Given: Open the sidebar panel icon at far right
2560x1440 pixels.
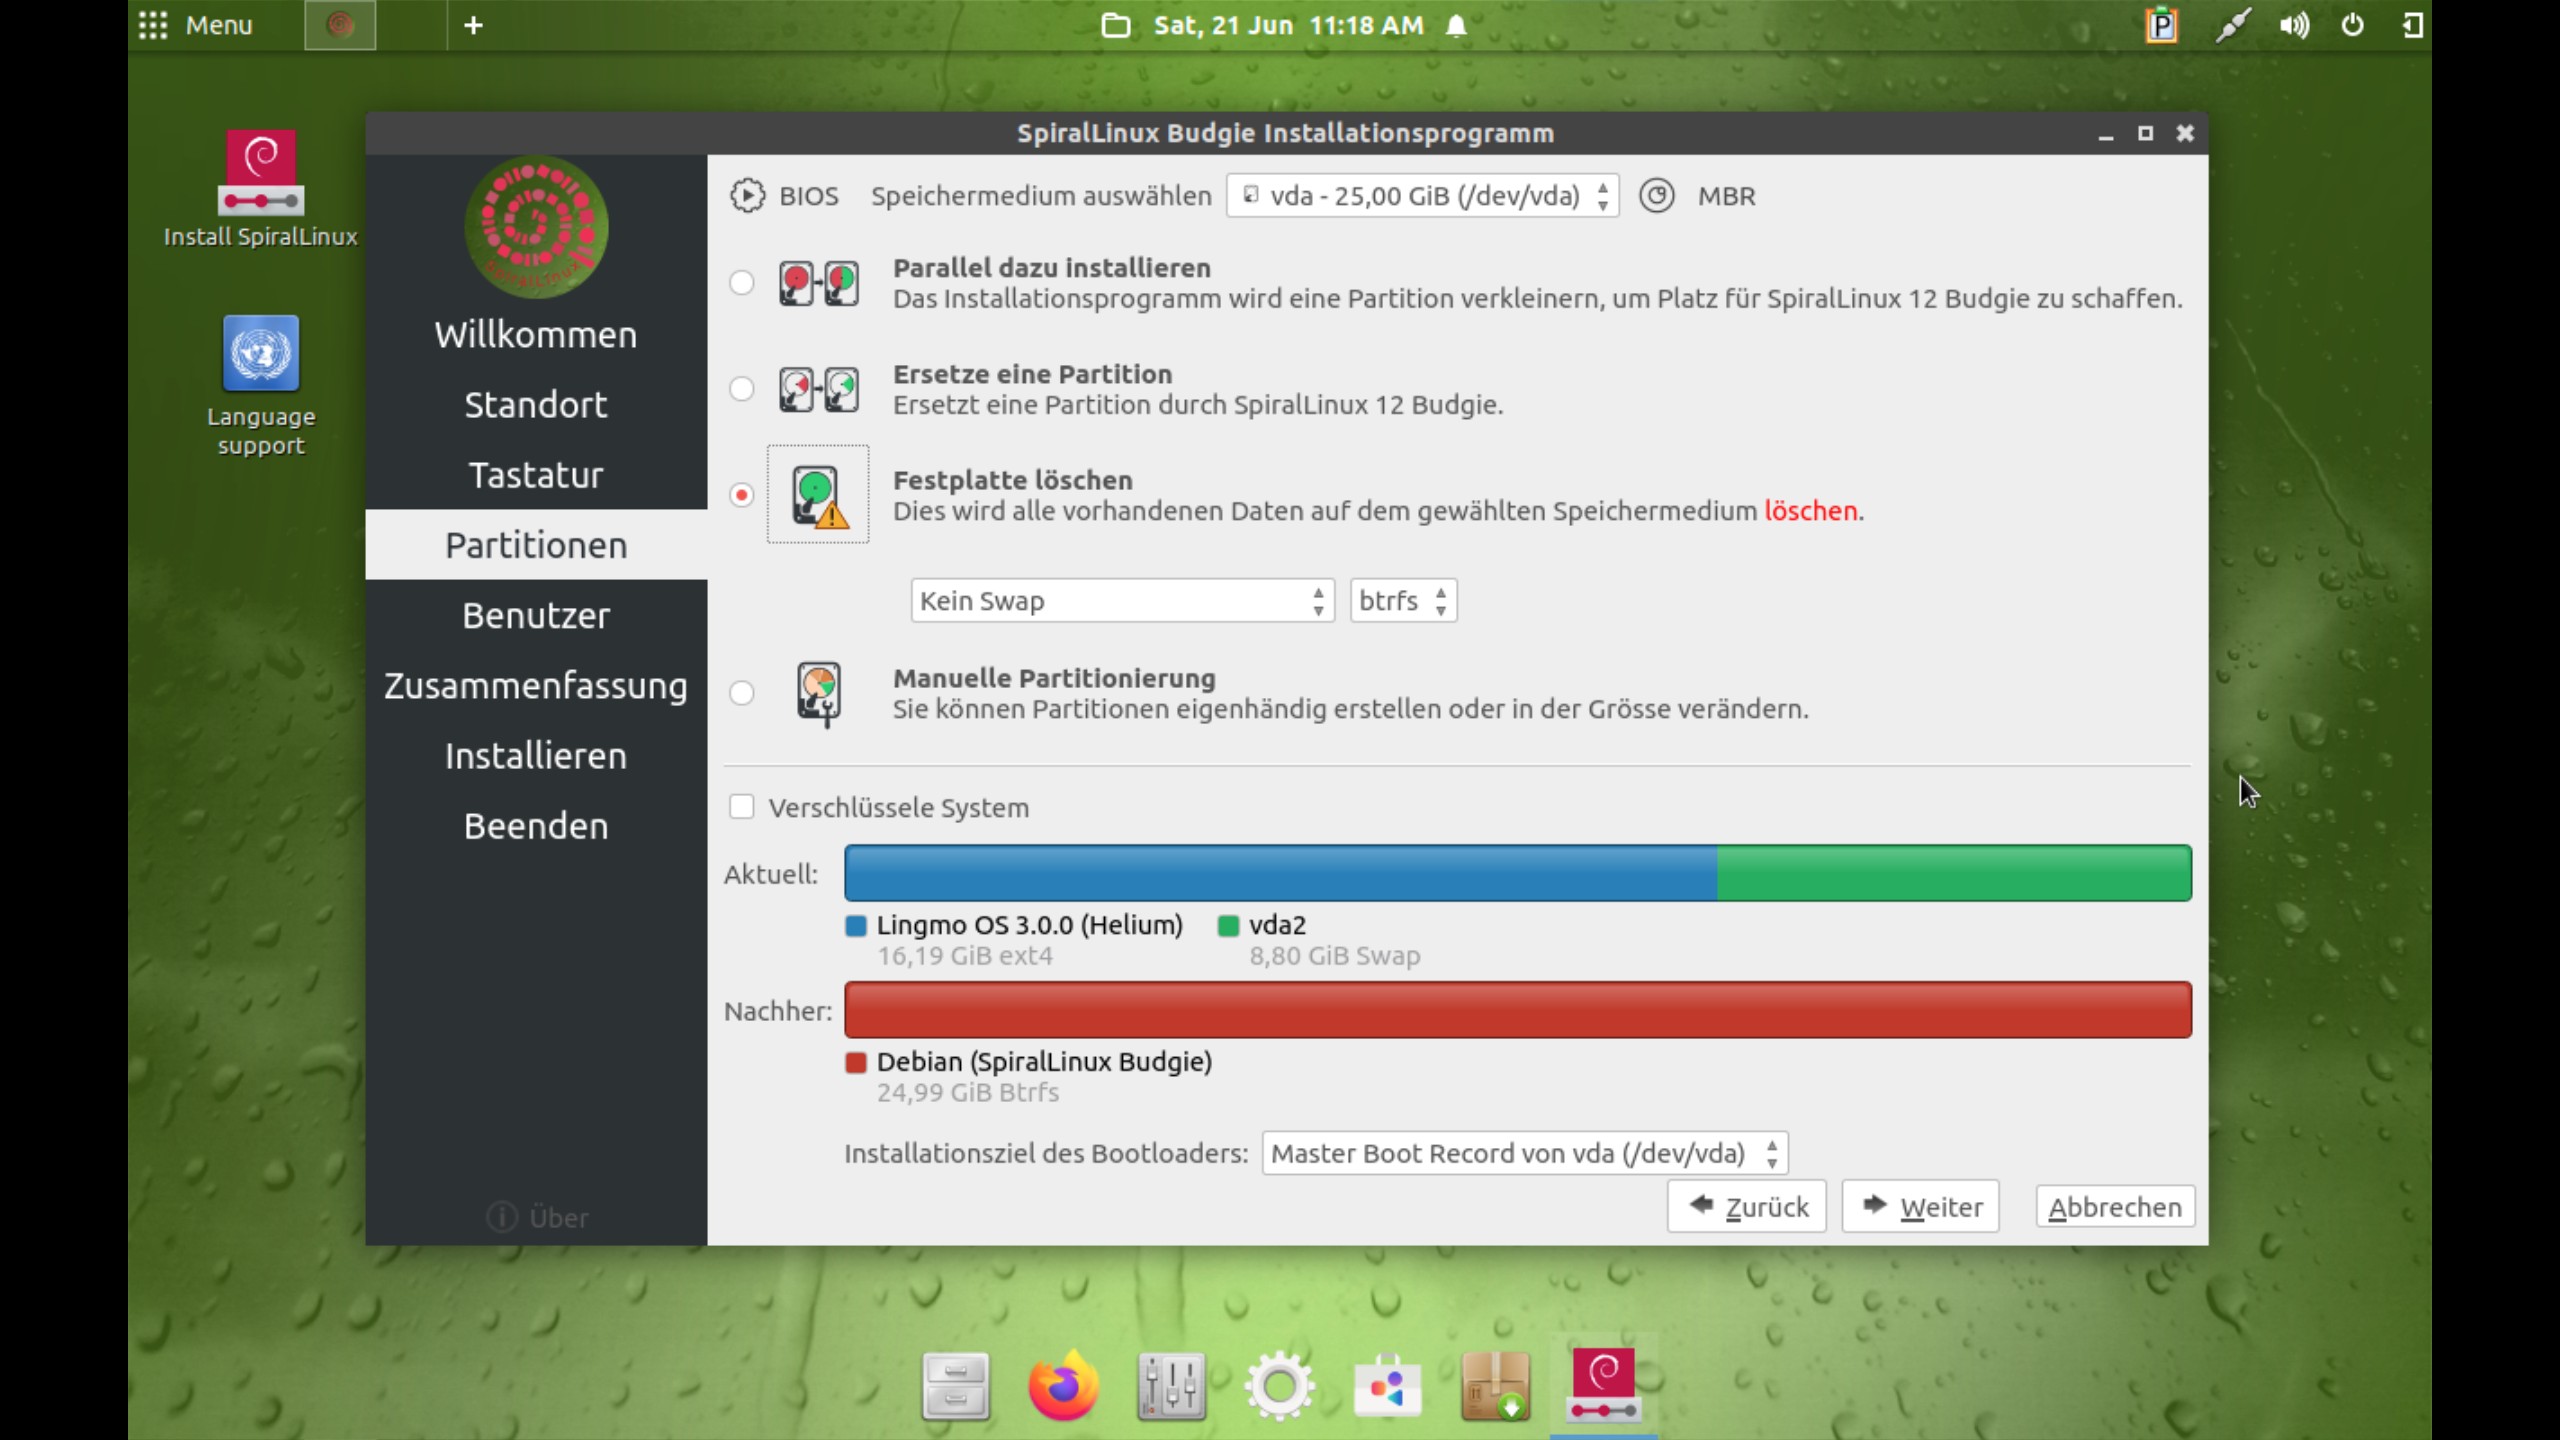Looking at the screenshot, I should (x=2412, y=25).
